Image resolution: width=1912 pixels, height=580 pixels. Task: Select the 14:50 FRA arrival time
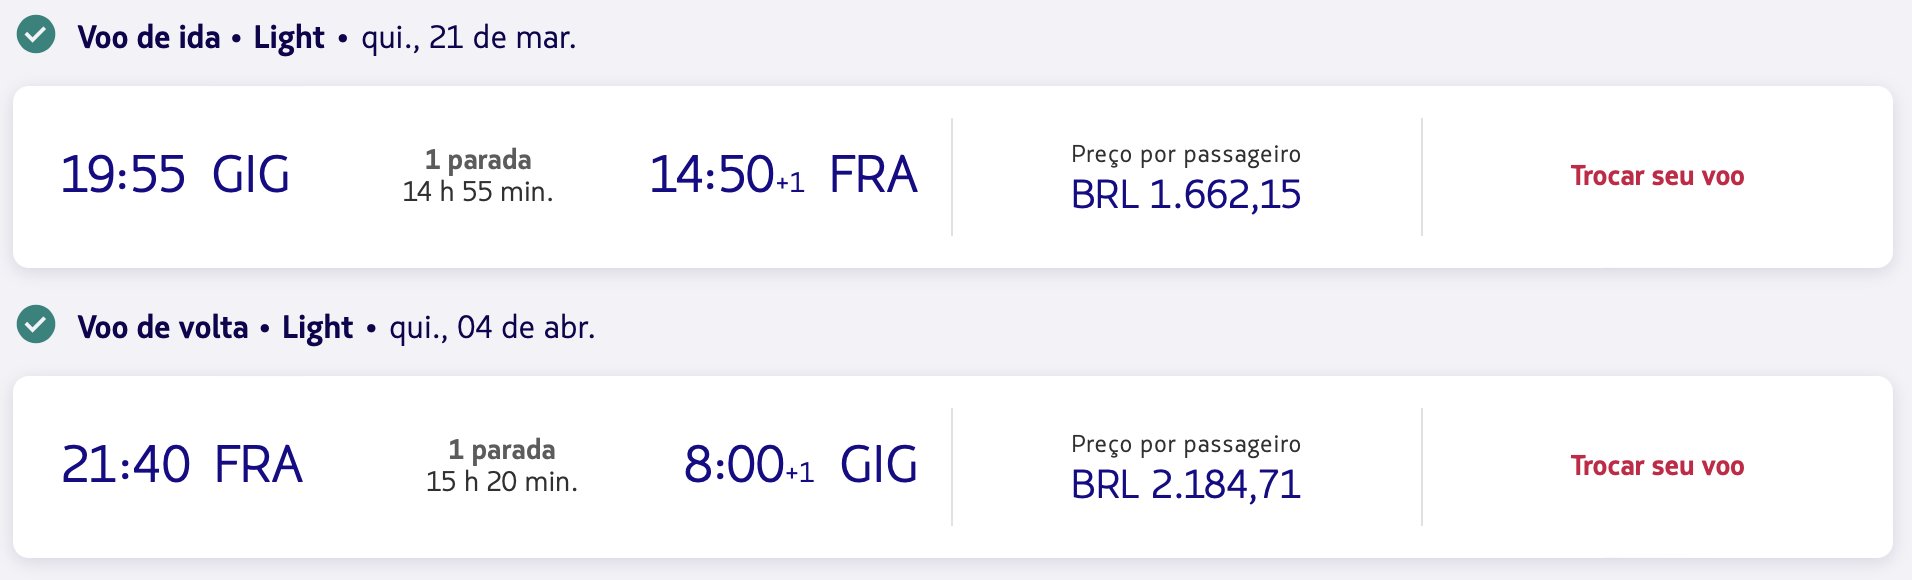783,175
